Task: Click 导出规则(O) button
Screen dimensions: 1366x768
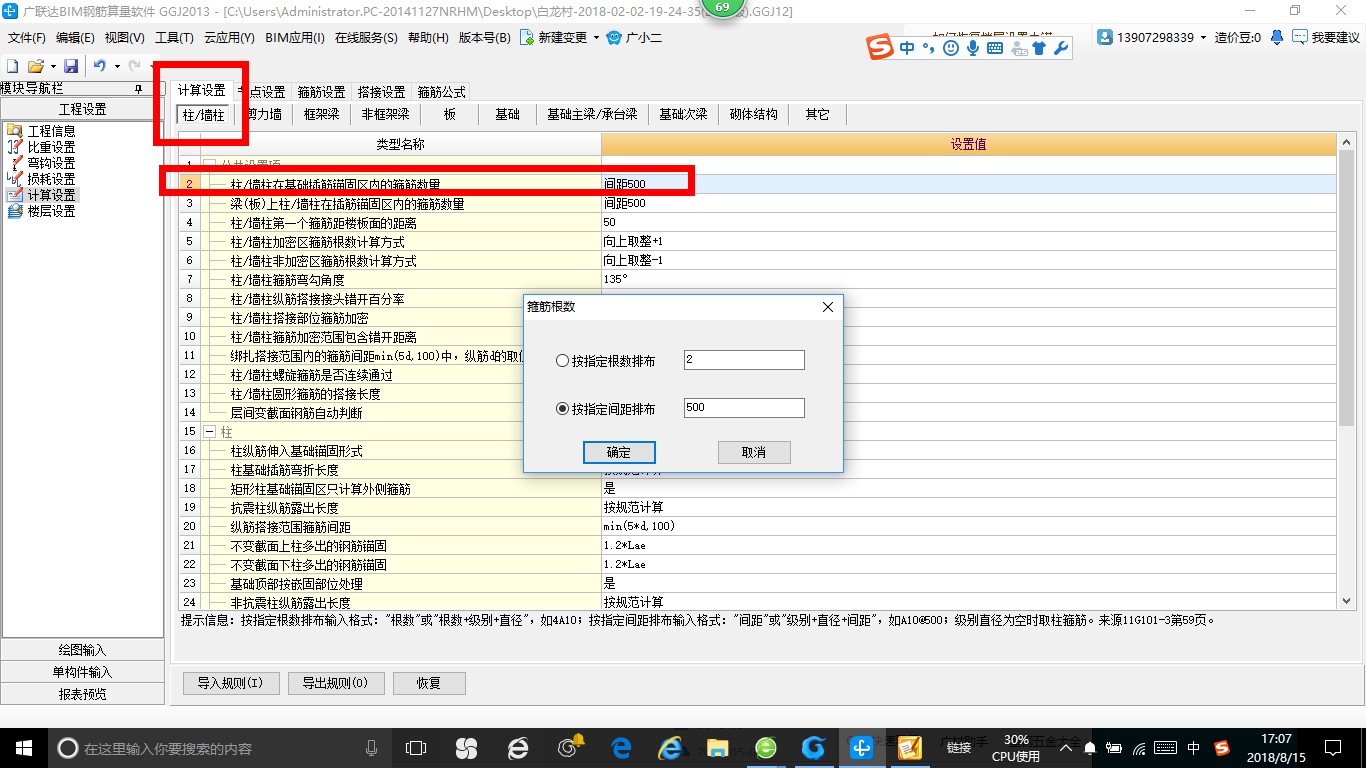Action: tap(335, 684)
